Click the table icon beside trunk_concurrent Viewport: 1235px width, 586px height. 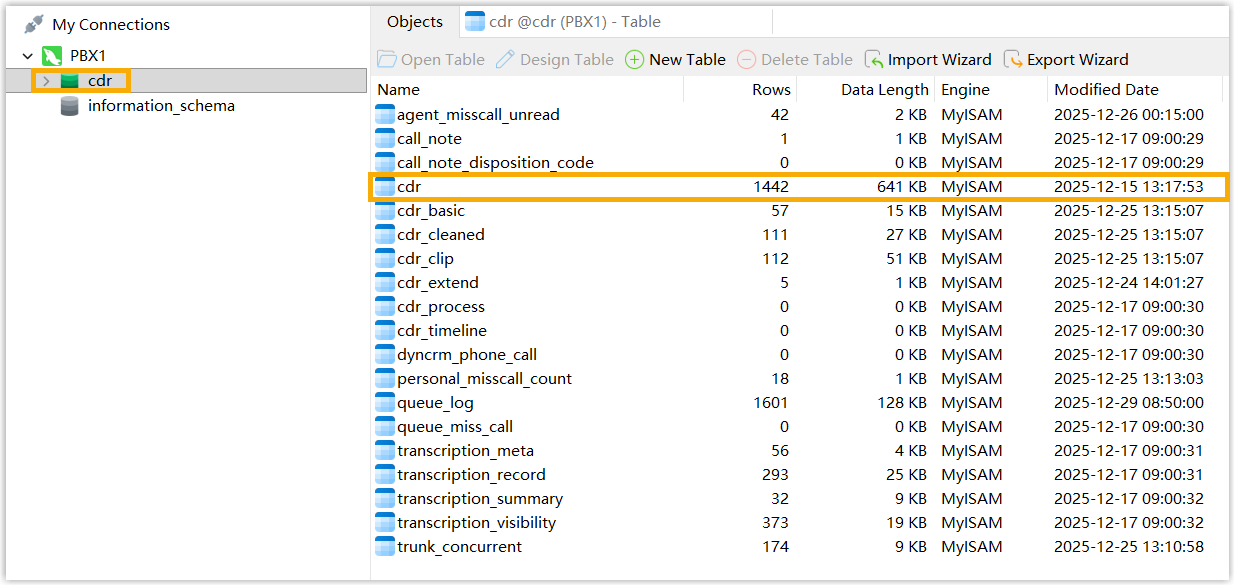tap(385, 547)
